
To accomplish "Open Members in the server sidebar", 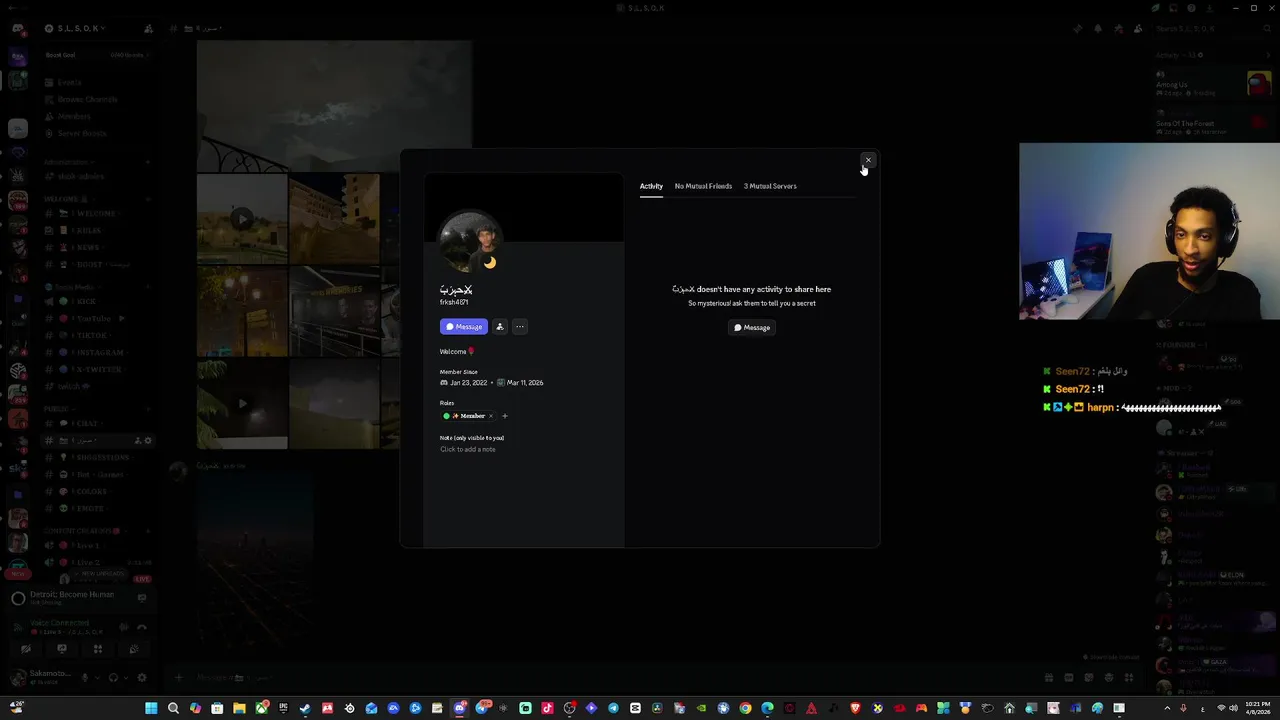I will point(74,116).
